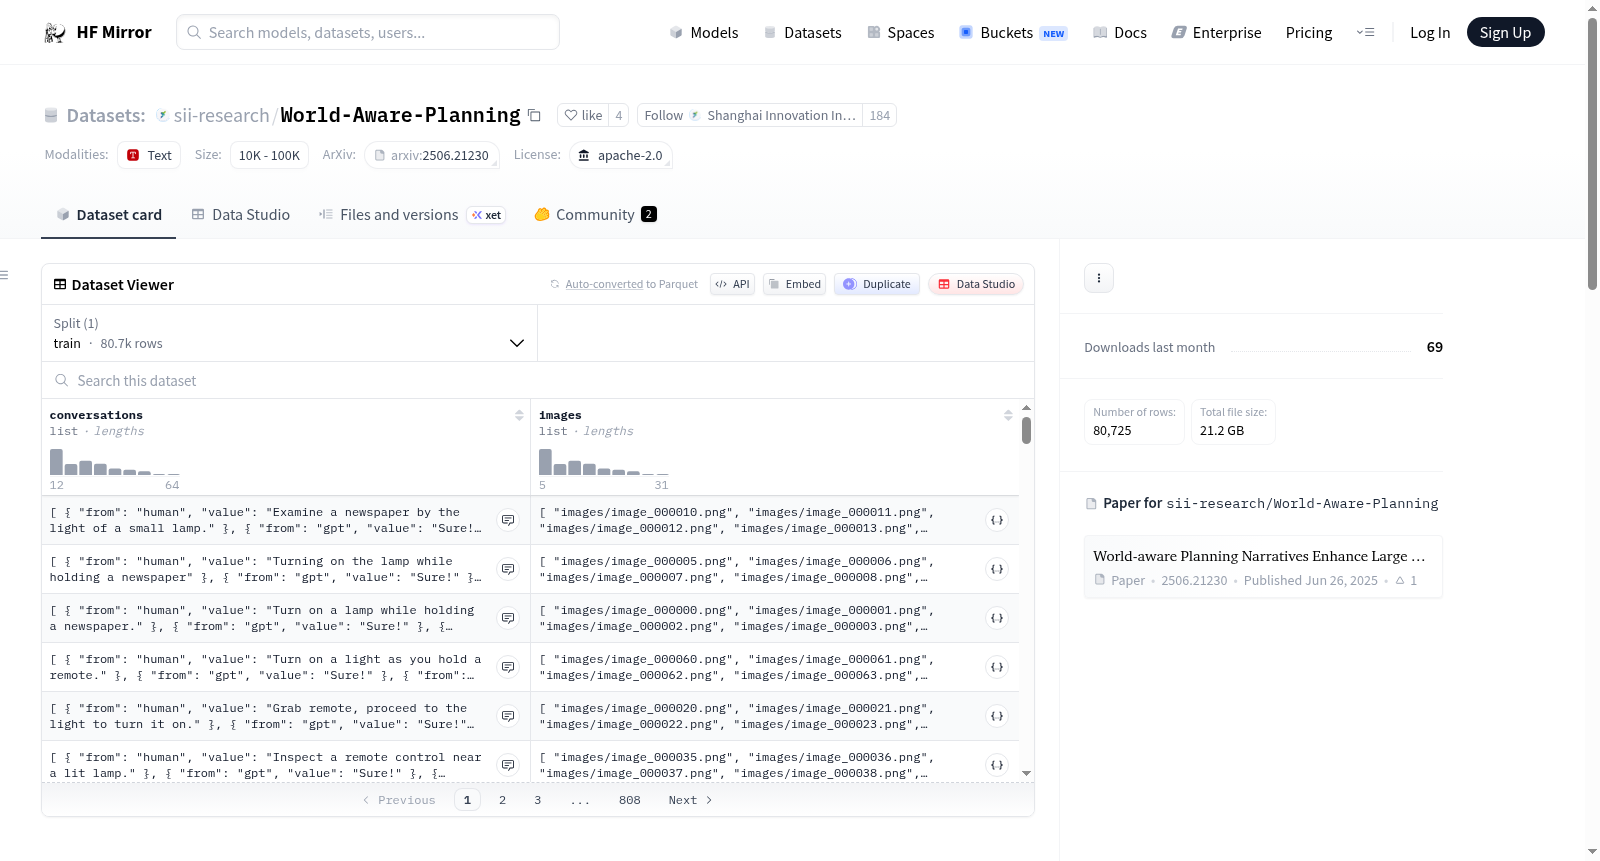Image resolution: width=1600 pixels, height=861 pixels.
Task: Switch to the Data Studio tab
Action: [241, 215]
